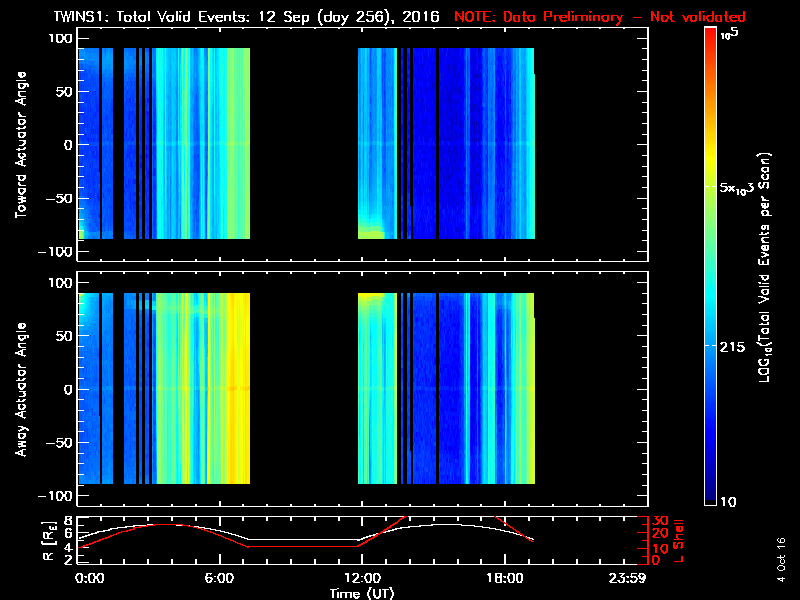Click the 18:00 time axis tick label
This screenshot has width=800, height=600.
tap(503, 579)
